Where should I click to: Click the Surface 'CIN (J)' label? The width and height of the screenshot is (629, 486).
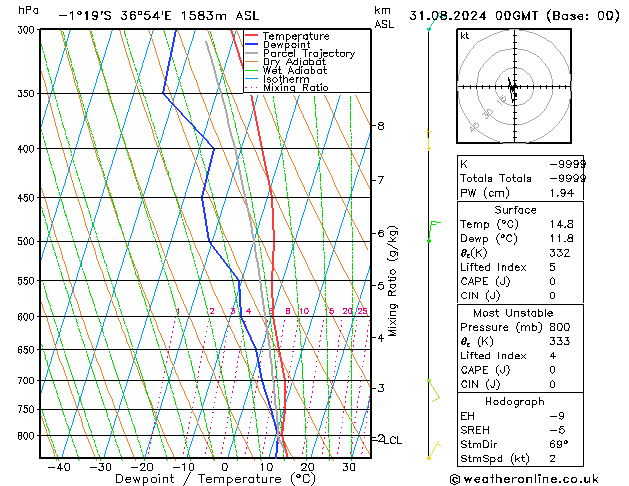coord(480,296)
